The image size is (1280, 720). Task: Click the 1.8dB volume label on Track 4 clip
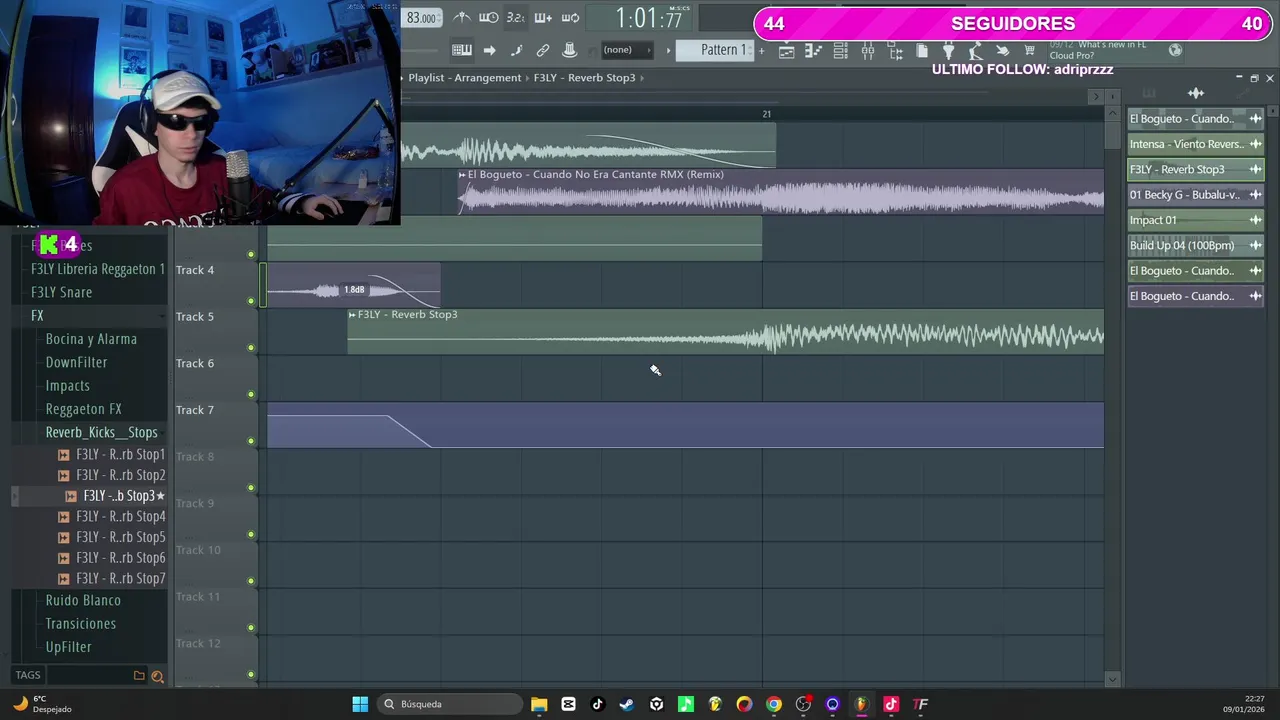coord(354,290)
